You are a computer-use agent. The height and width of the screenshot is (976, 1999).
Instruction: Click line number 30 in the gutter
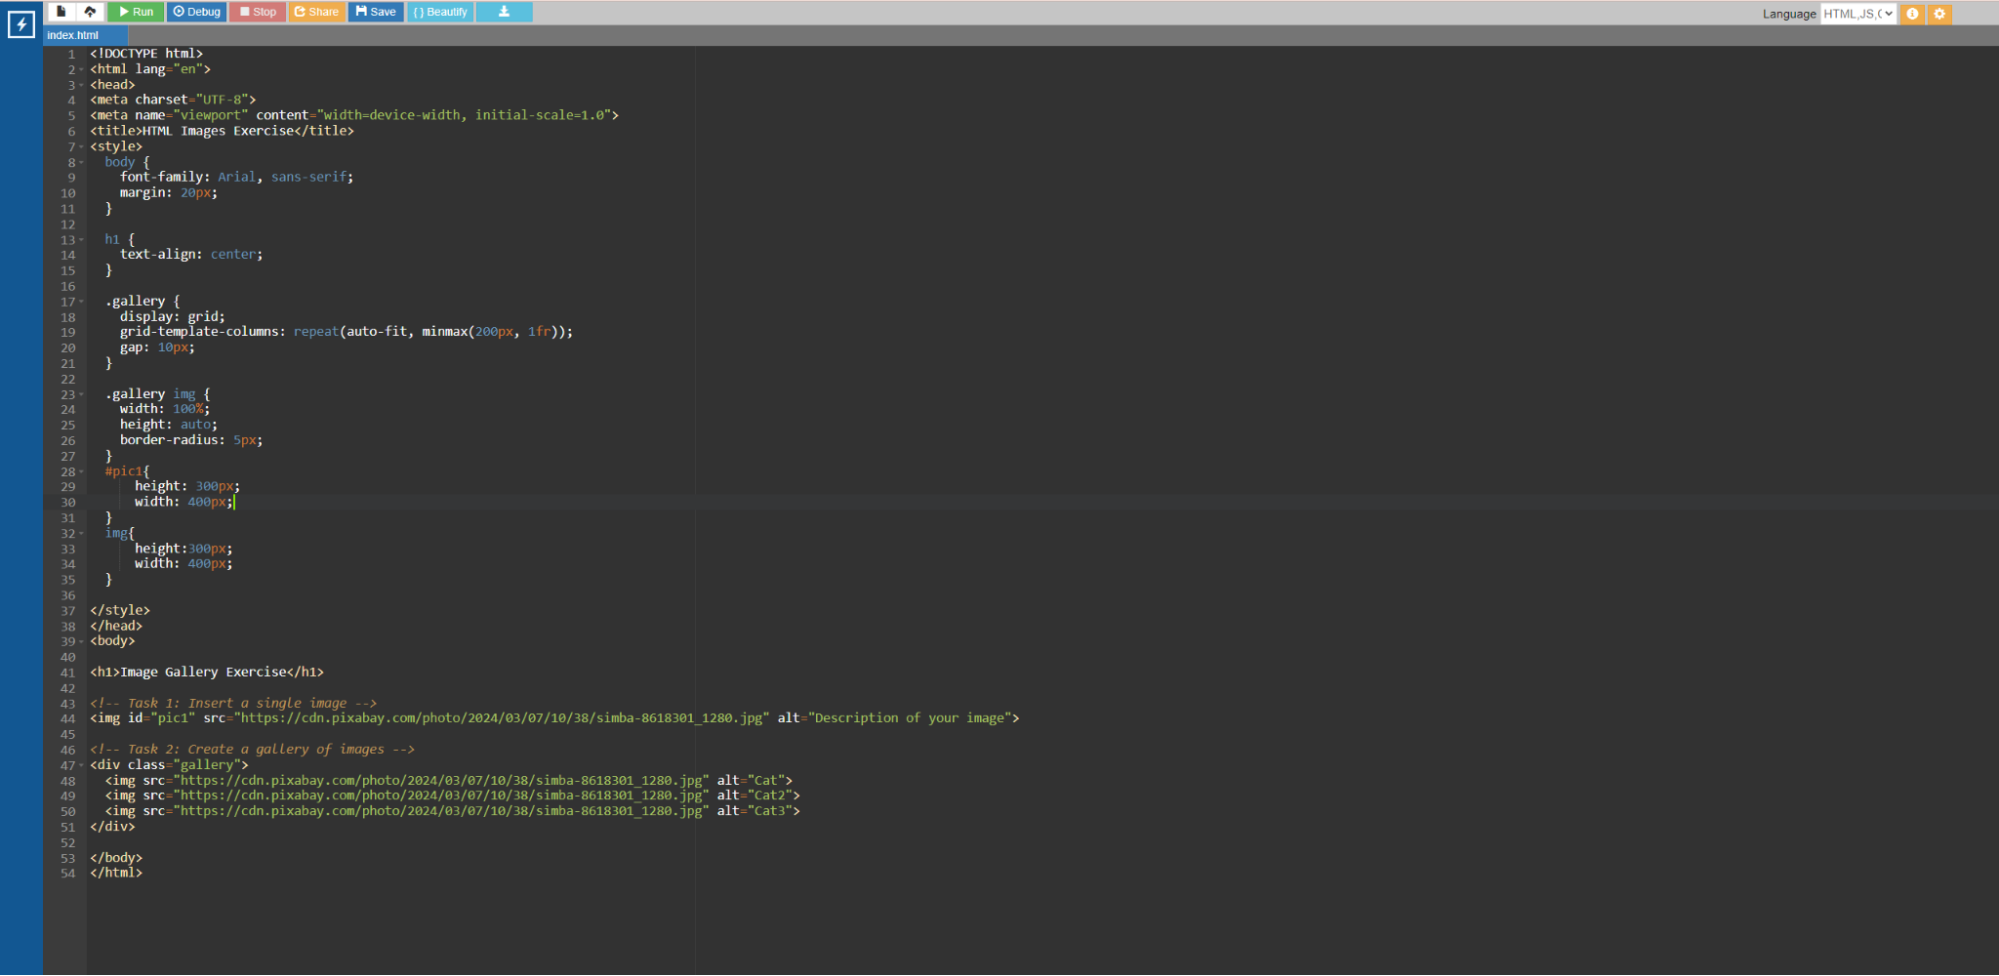(x=67, y=503)
